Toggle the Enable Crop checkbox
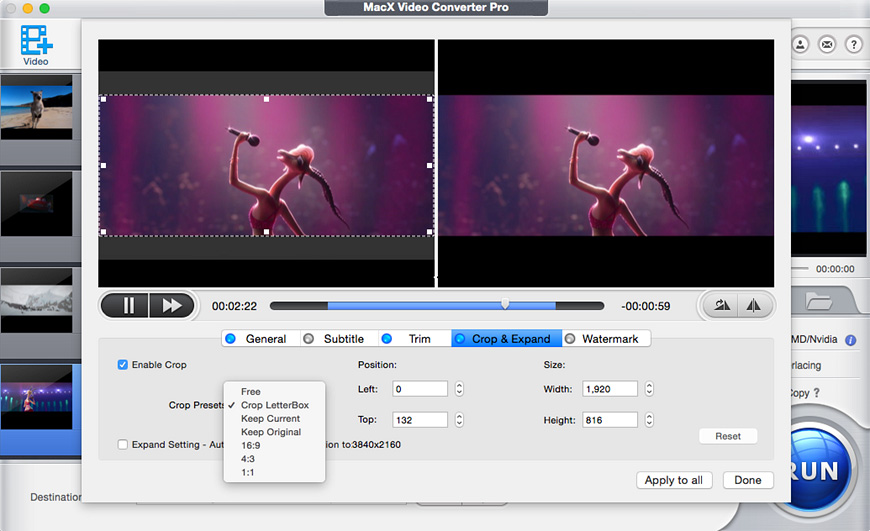The height and width of the screenshot is (531, 870). point(123,365)
